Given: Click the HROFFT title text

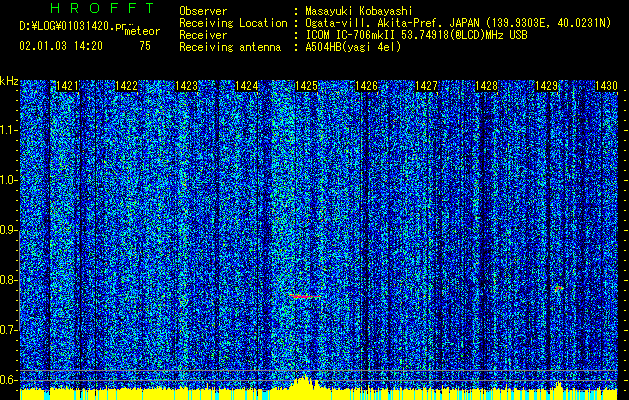Looking at the screenshot, I should [x=103, y=8].
